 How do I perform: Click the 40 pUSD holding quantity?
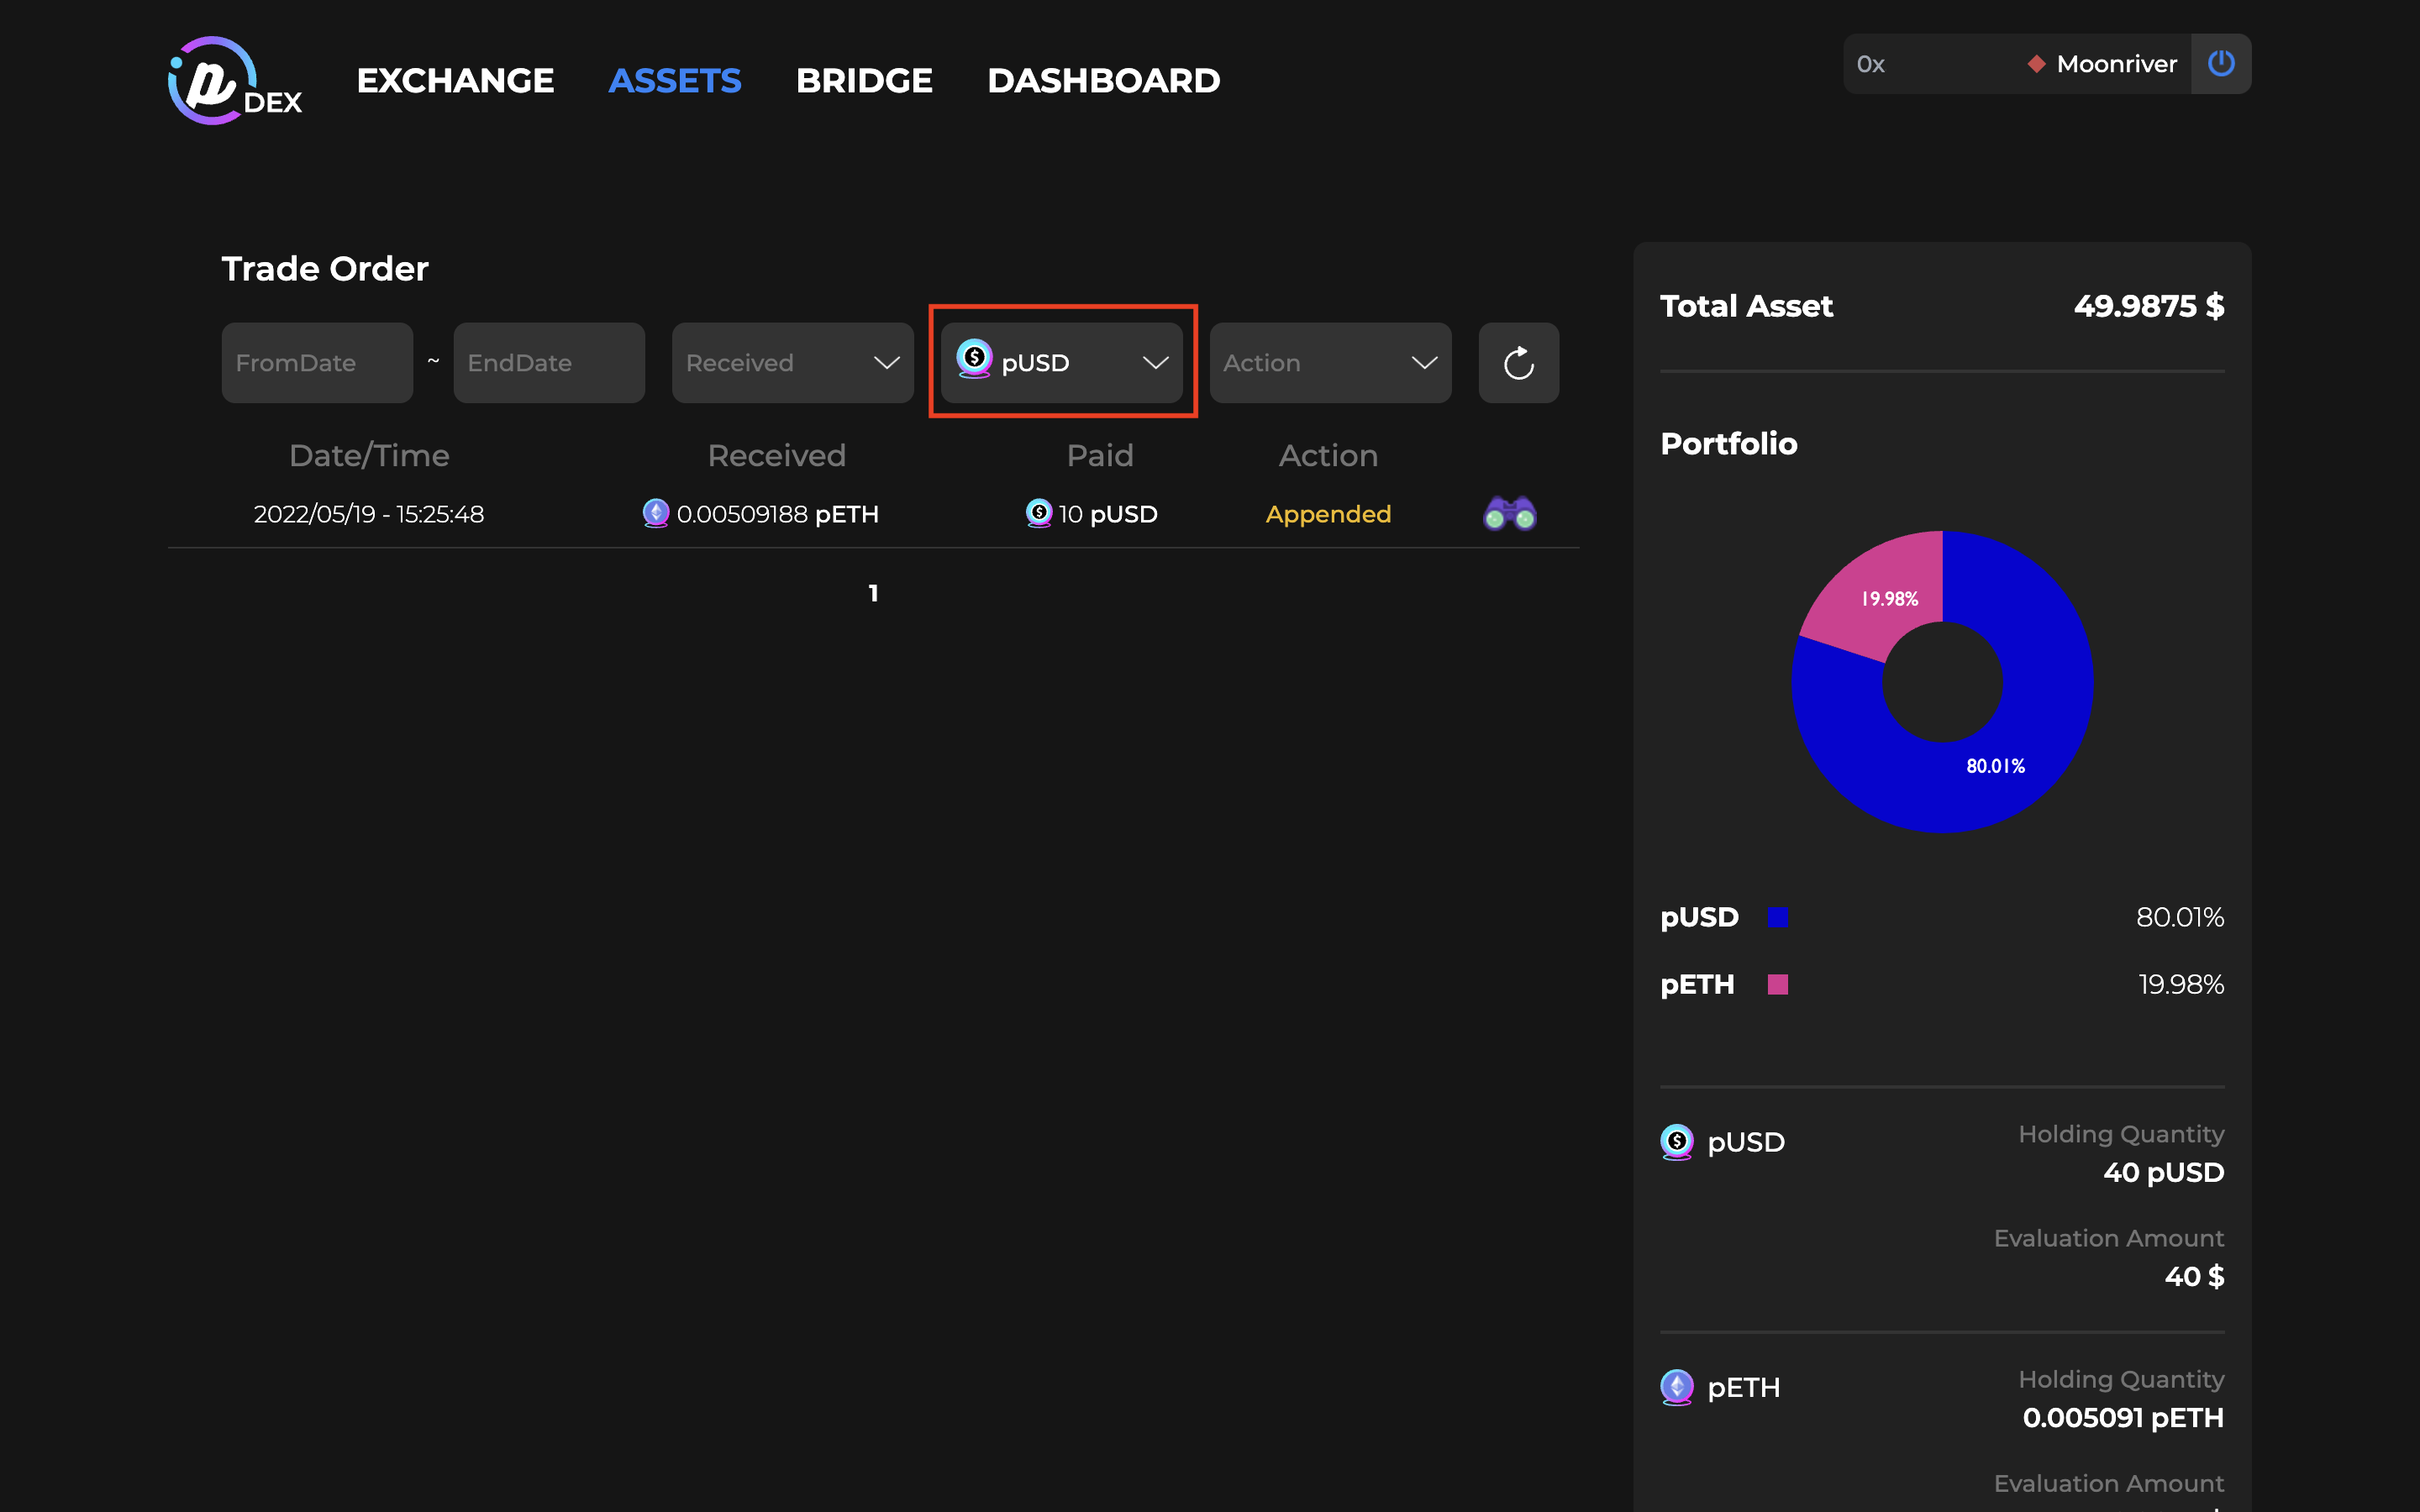pos(2164,1172)
